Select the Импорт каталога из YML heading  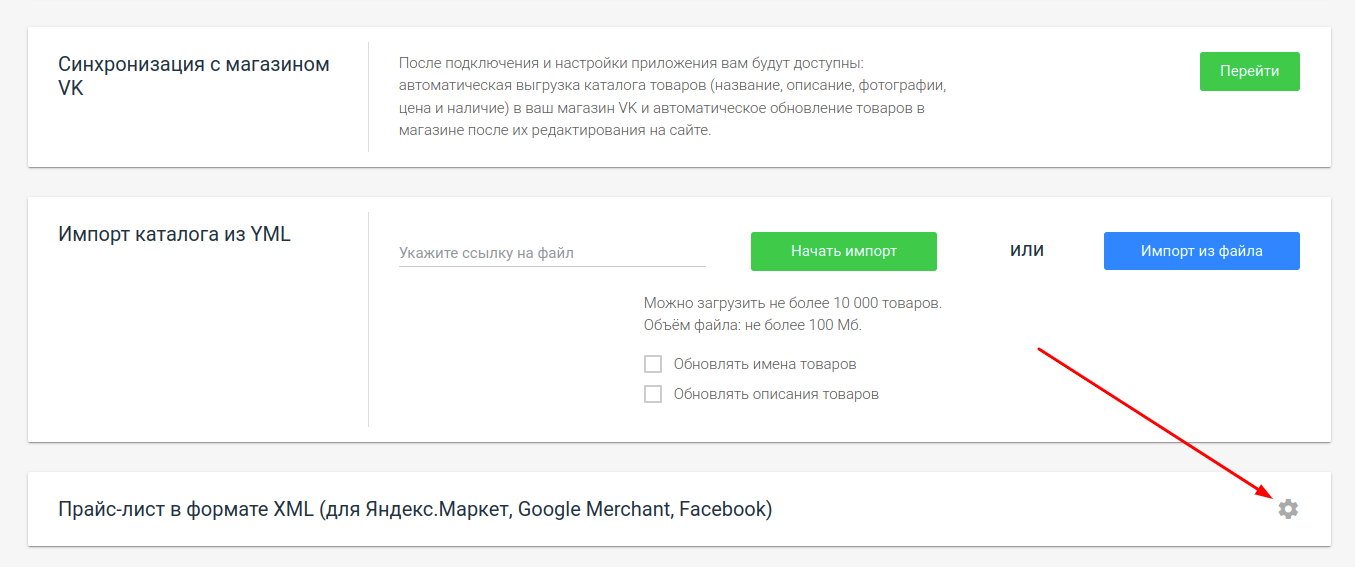point(175,235)
